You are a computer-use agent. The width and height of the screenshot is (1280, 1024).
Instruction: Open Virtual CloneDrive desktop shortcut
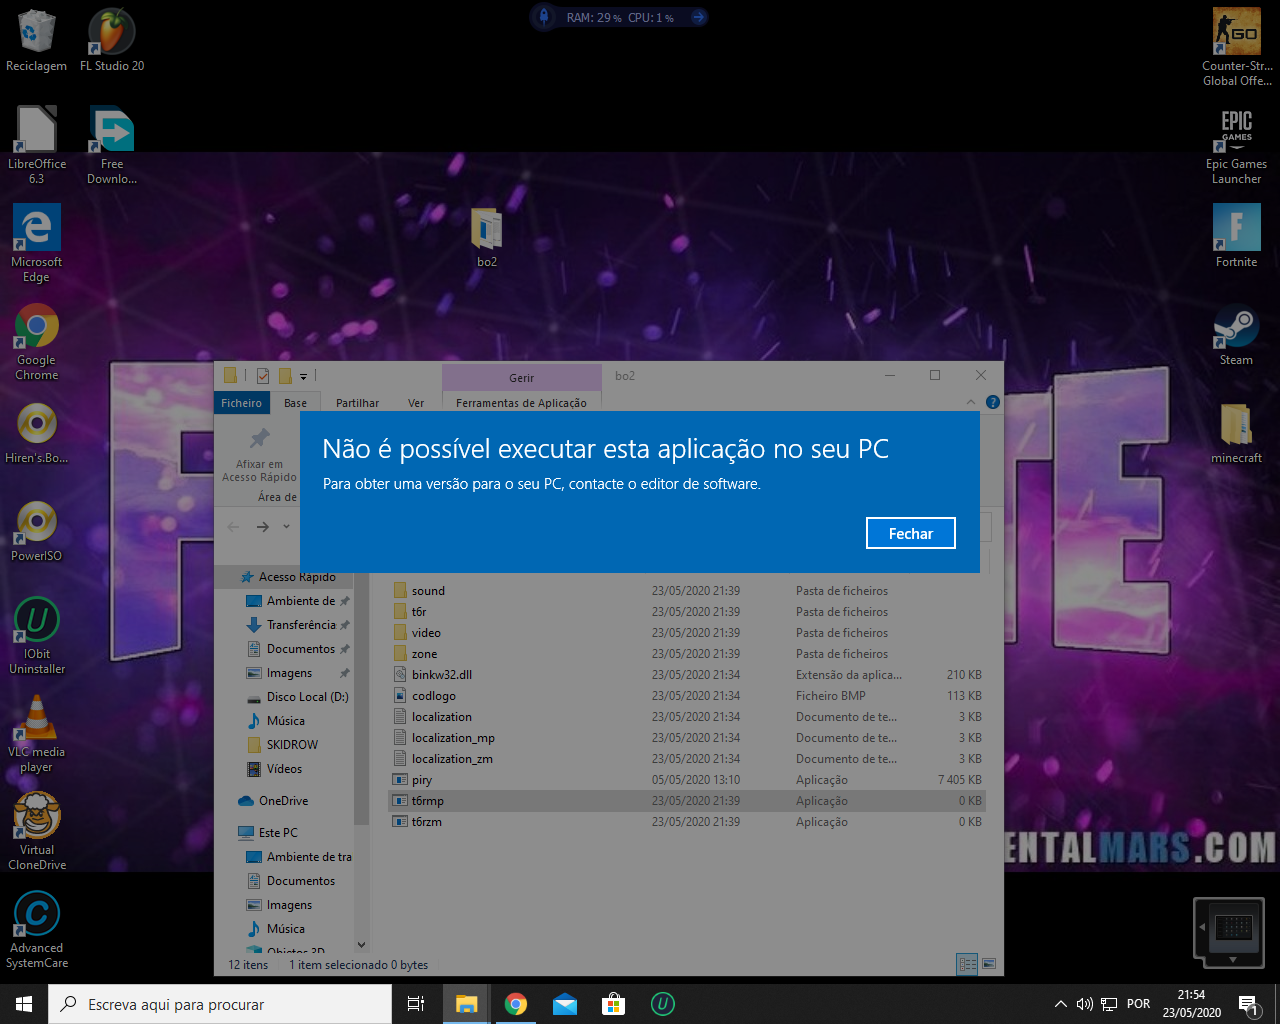coord(36,831)
